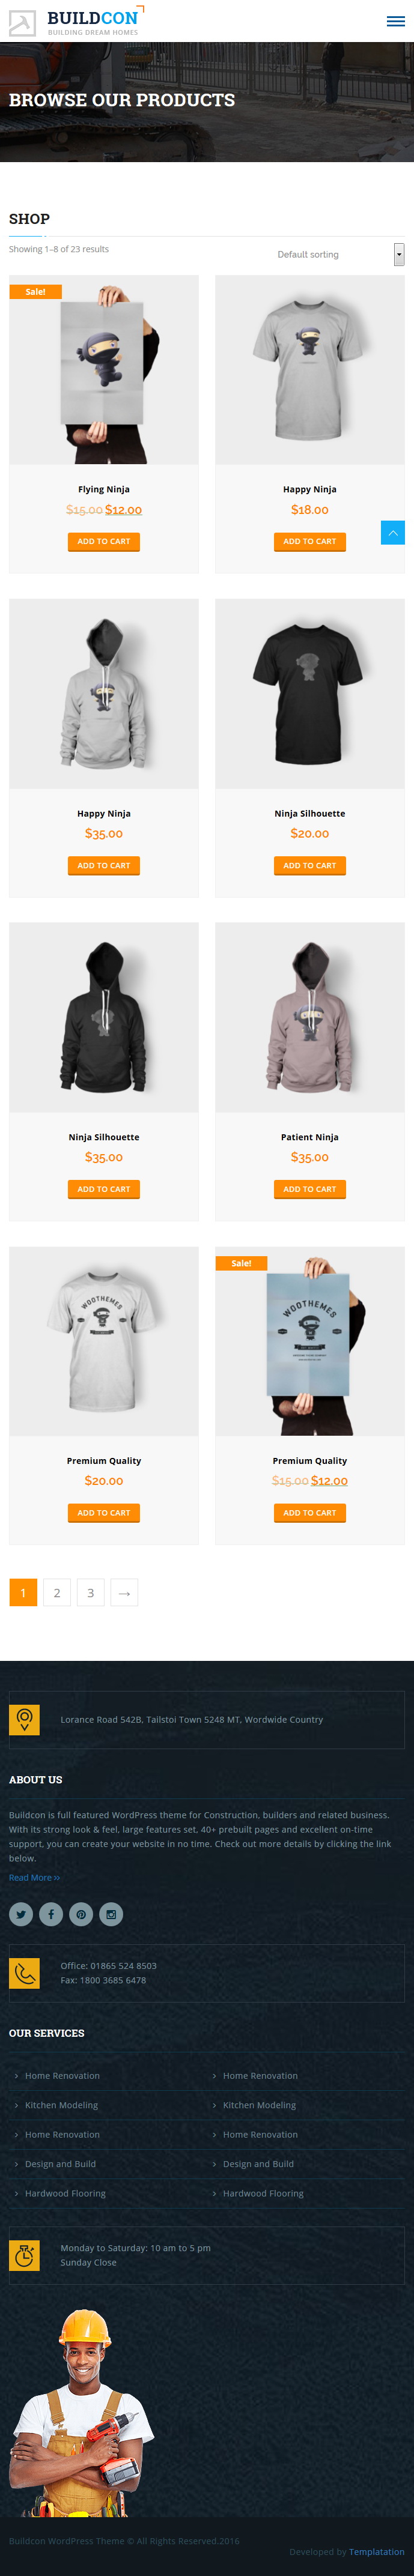The width and height of the screenshot is (414, 2576).
Task: Open the Twitter social icon
Action: tap(21, 1914)
